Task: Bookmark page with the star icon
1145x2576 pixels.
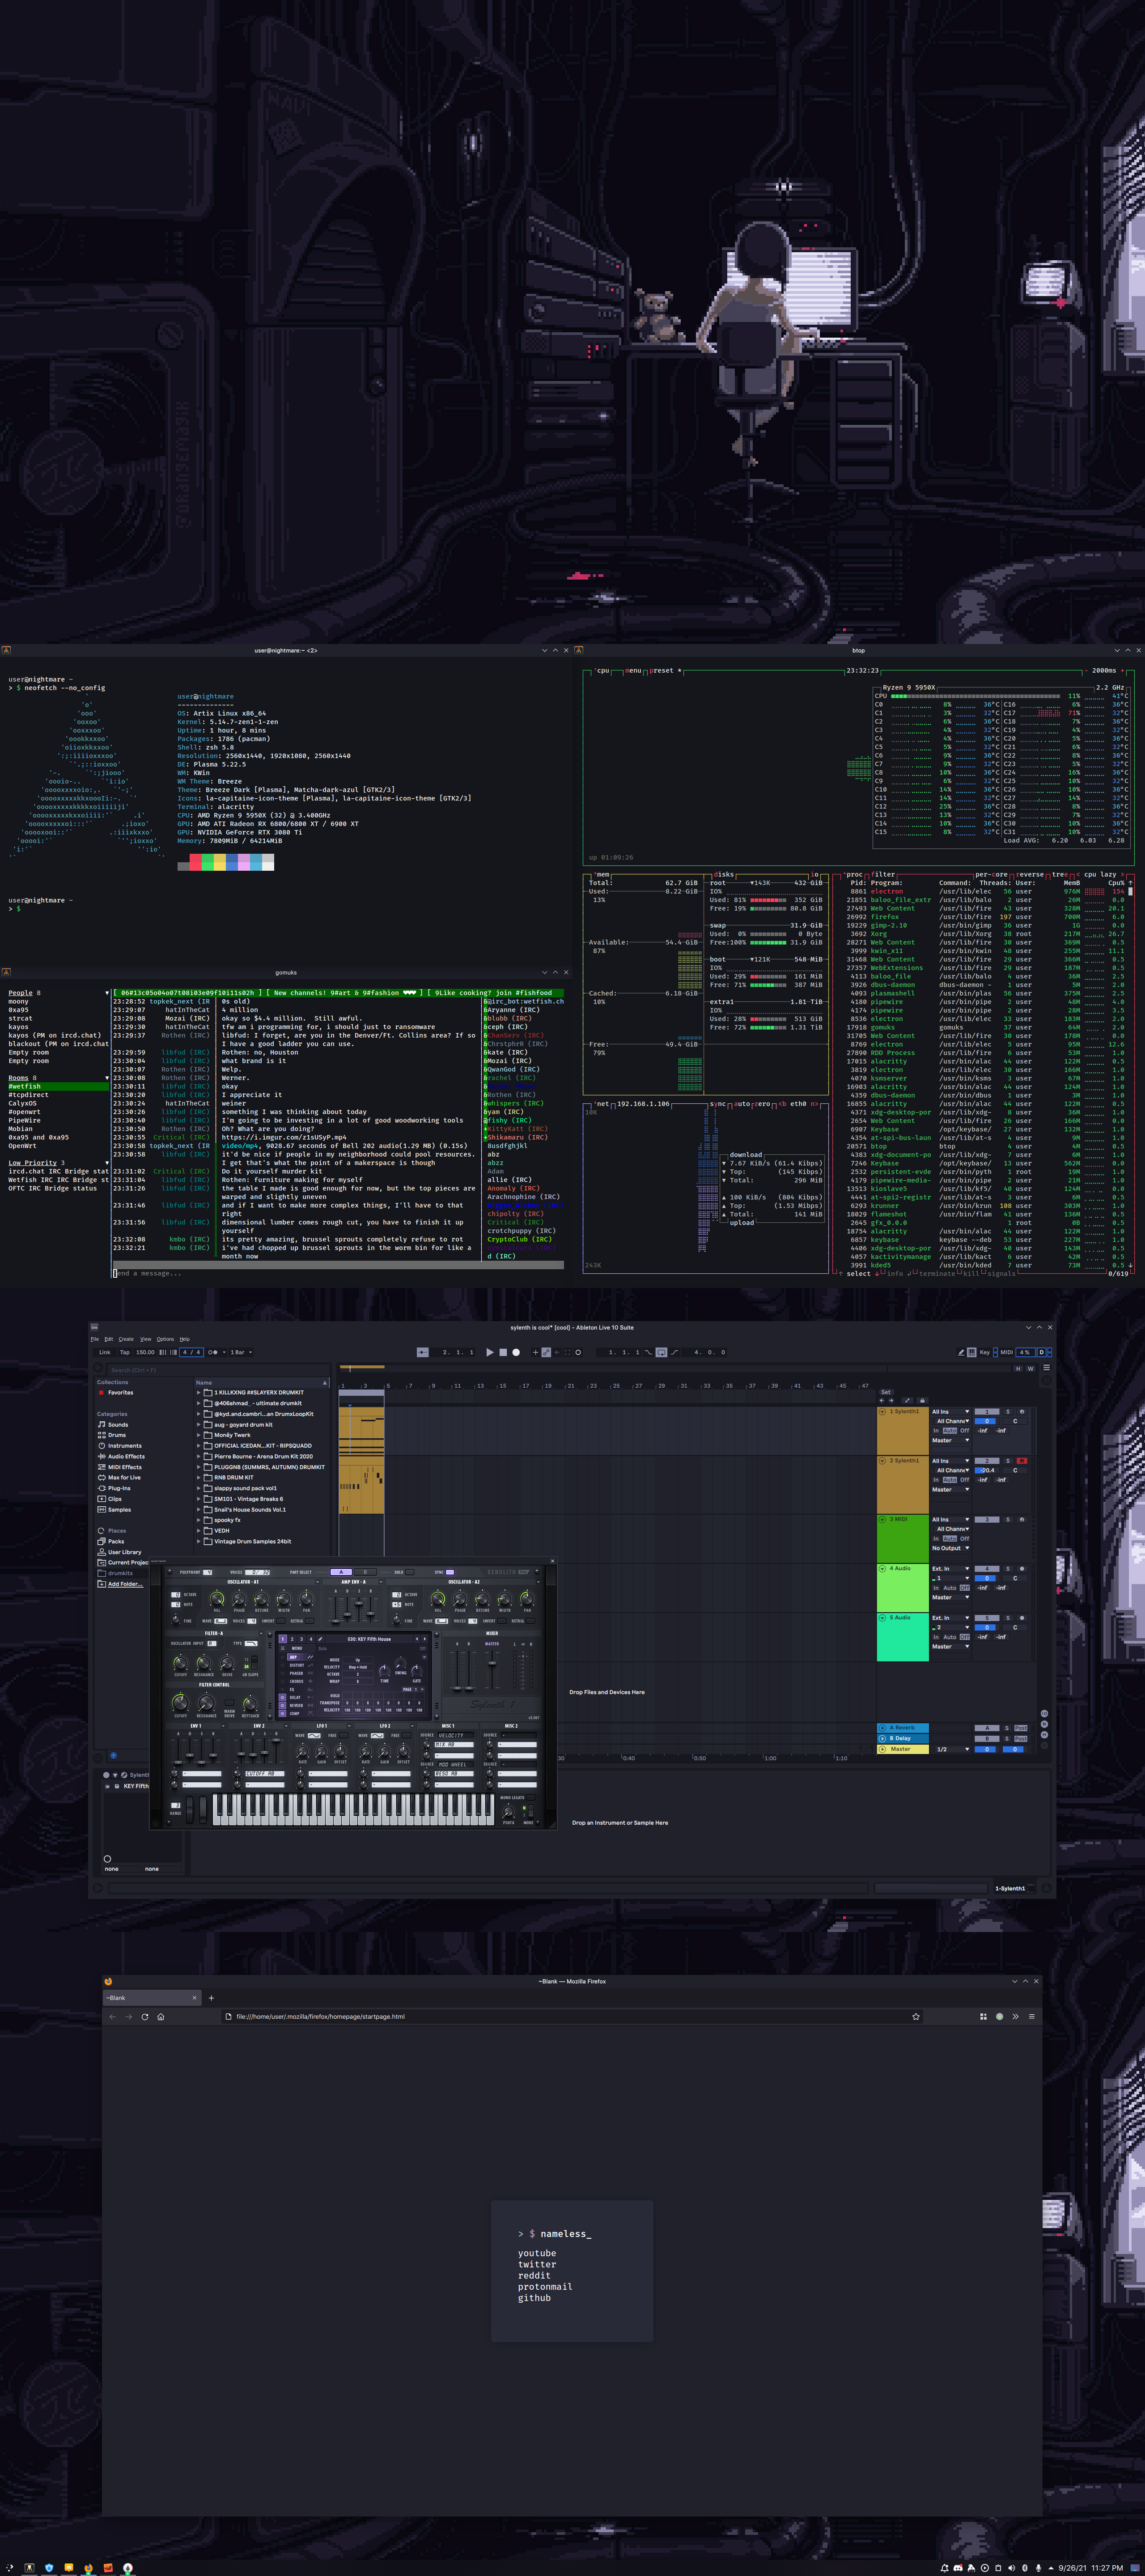Action: tap(916, 2016)
